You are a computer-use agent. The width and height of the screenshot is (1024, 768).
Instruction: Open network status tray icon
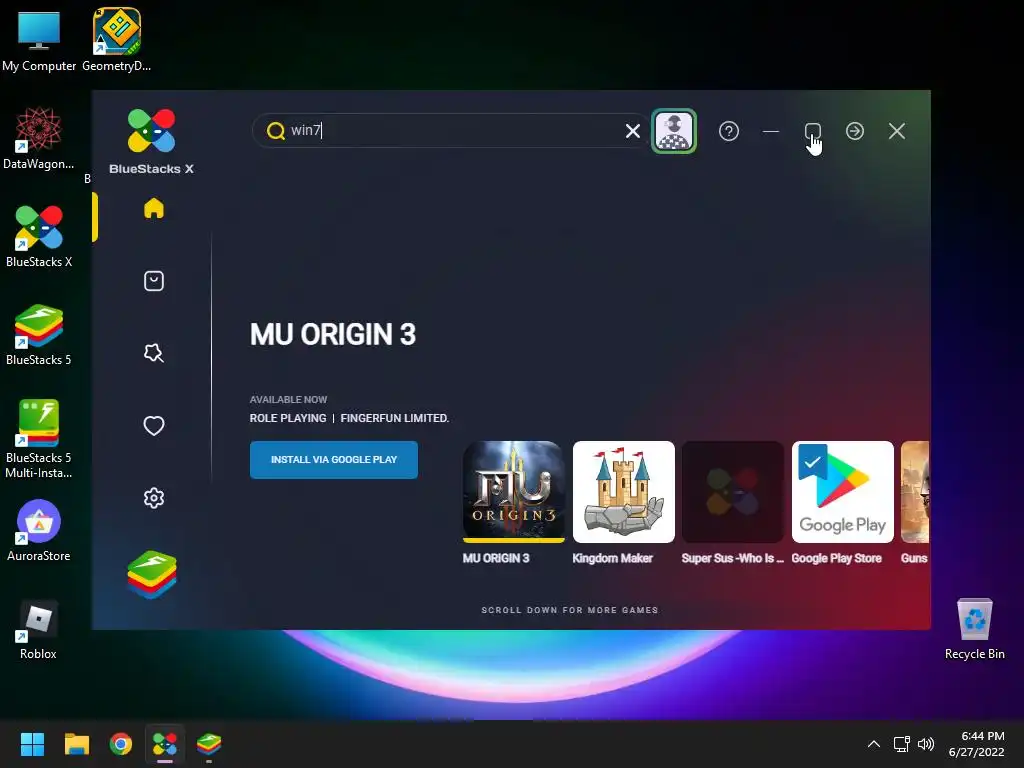click(902, 744)
